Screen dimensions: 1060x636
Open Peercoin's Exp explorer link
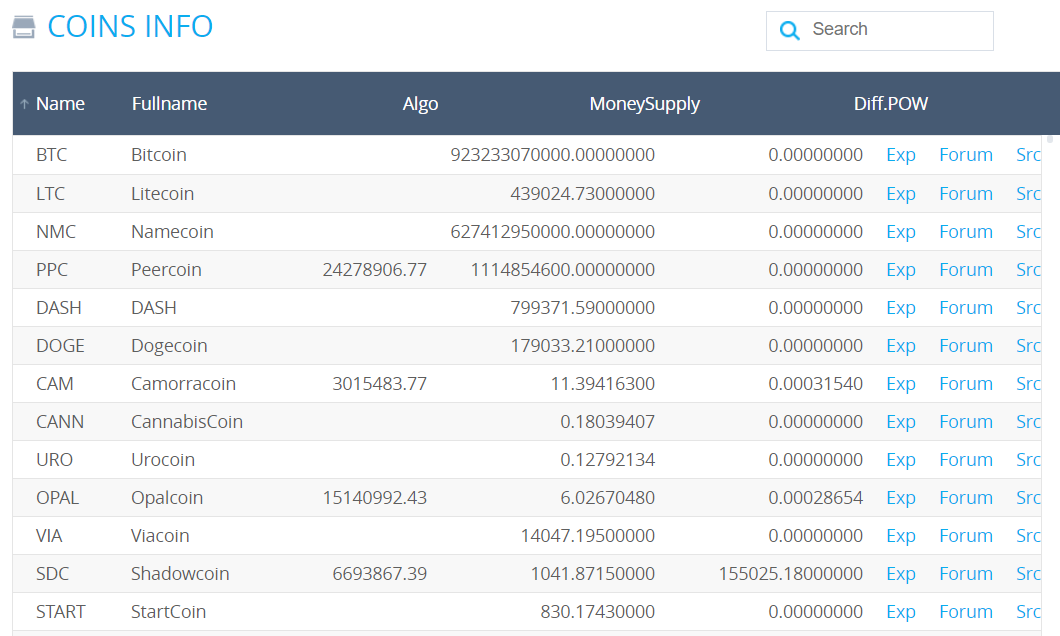pyautogui.click(x=900, y=270)
